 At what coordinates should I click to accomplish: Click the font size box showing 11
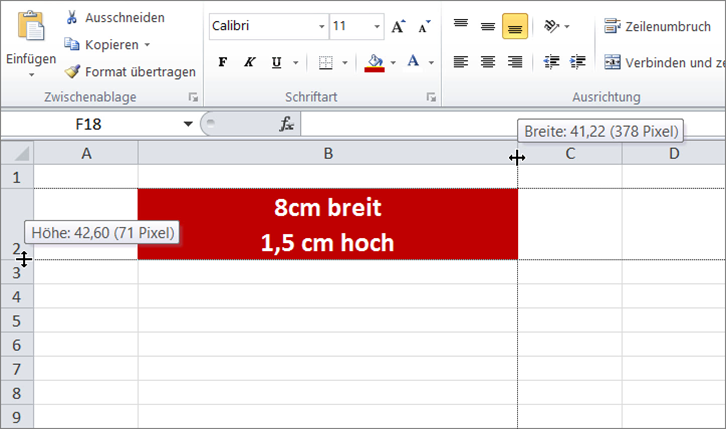tap(351, 26)
